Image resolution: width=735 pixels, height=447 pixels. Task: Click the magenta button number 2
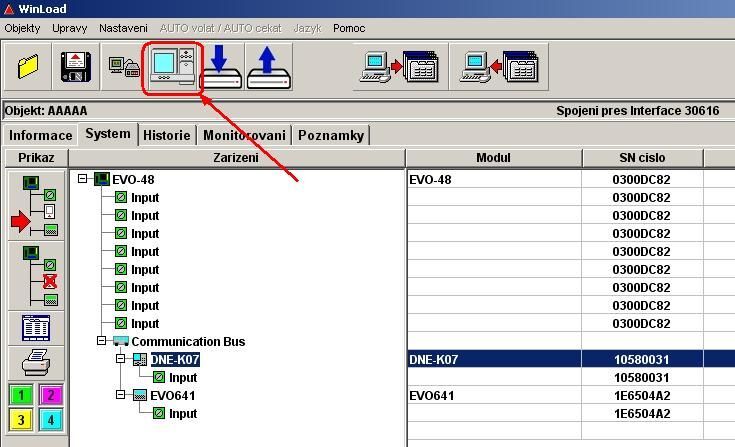tap(51, 395)
